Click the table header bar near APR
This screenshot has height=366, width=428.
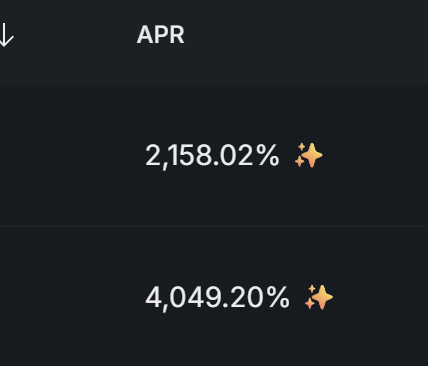(214, 42)
